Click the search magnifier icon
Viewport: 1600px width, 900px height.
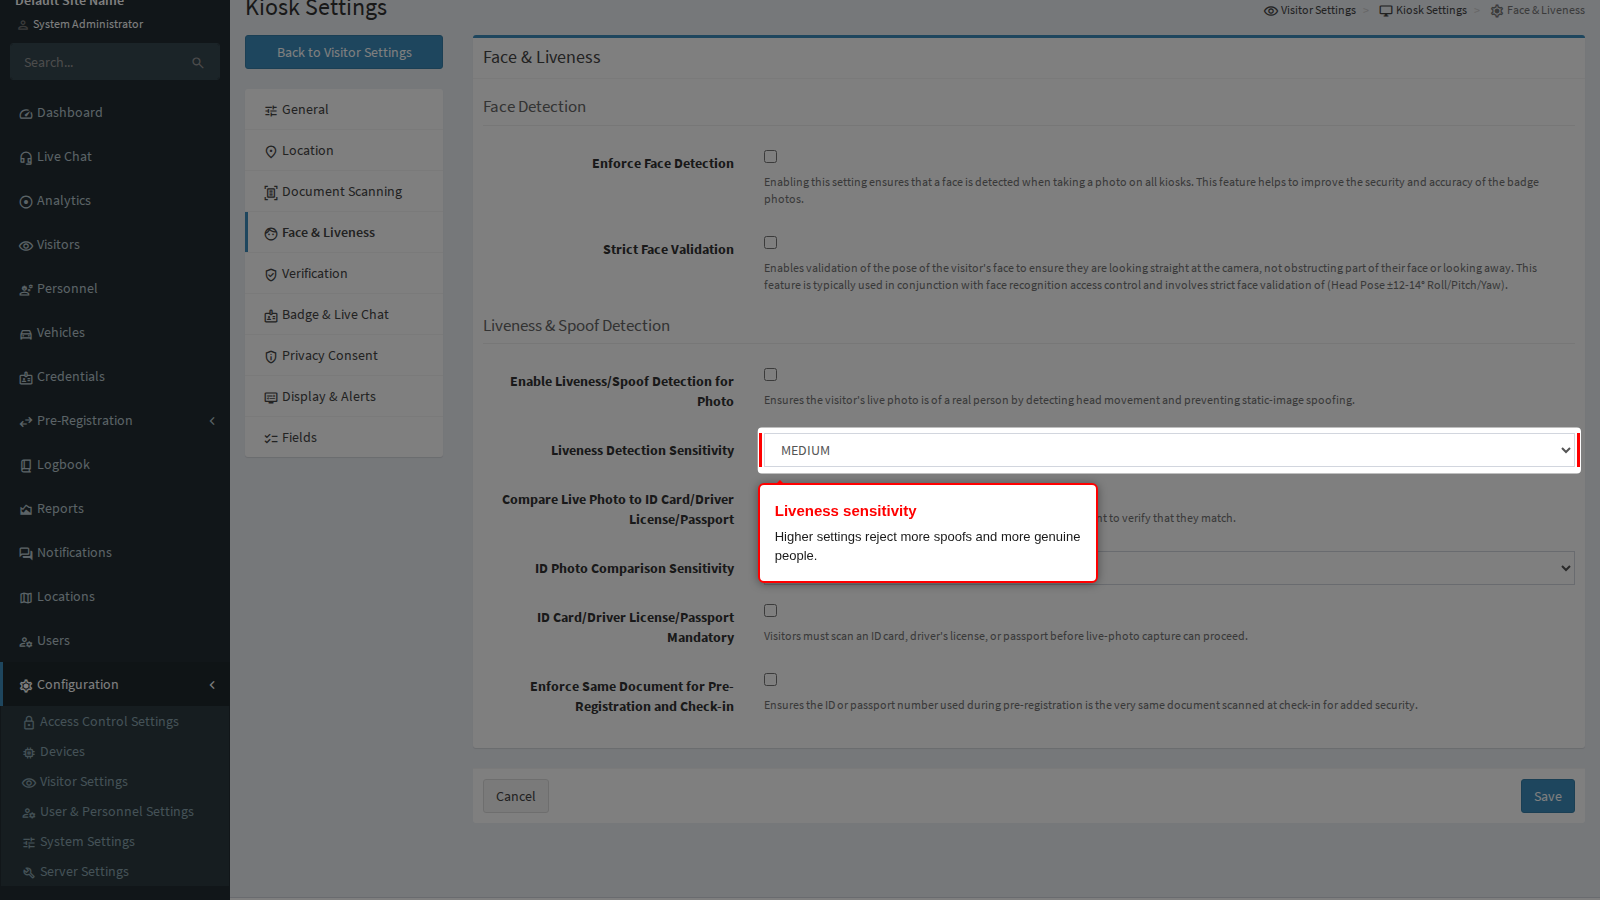[x=198, y=63]
